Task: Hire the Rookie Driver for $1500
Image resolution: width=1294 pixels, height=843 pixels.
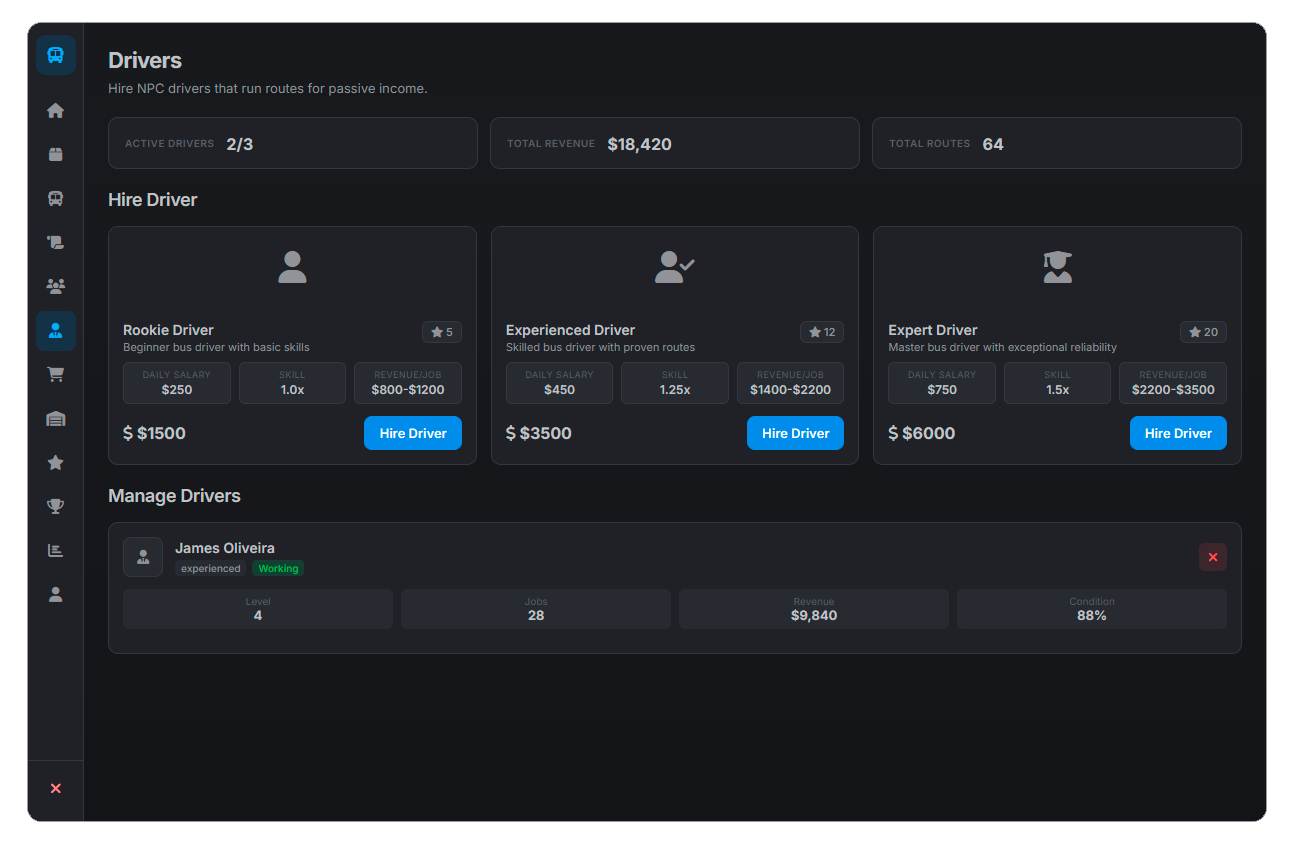Action: [x=413, y=433]
